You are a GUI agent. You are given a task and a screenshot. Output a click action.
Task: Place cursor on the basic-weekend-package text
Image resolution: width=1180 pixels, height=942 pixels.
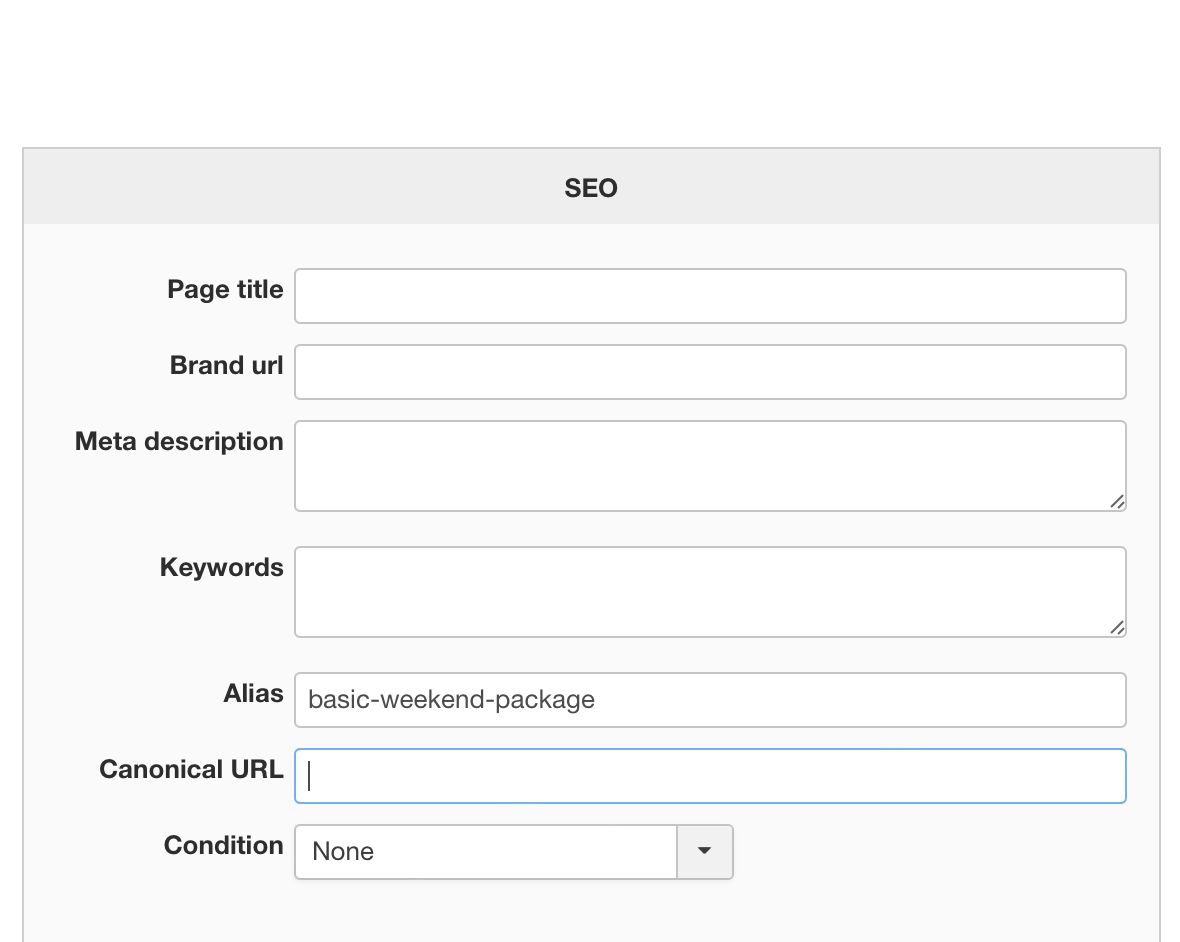[x=451, y=700]
